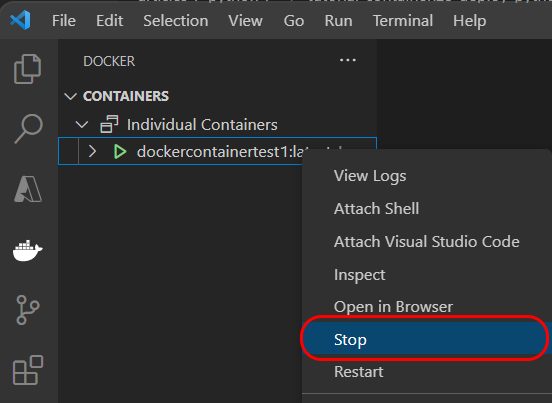Open the Search view icon
The width and height of the screenshot is (552, 403).
coord(28,128)
